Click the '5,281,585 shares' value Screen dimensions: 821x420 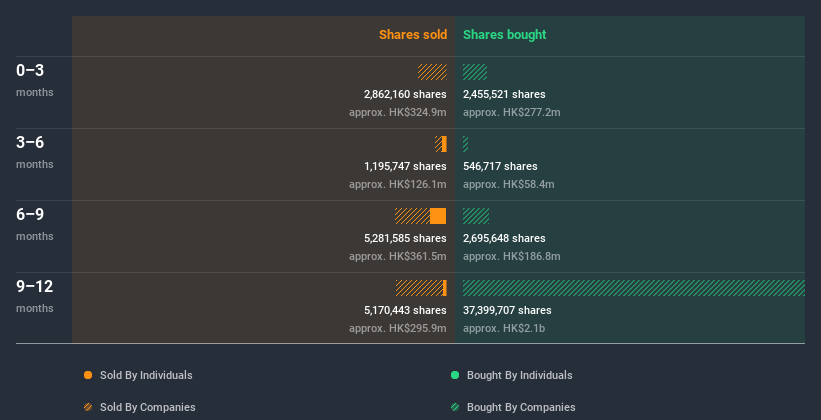[405, 238]
